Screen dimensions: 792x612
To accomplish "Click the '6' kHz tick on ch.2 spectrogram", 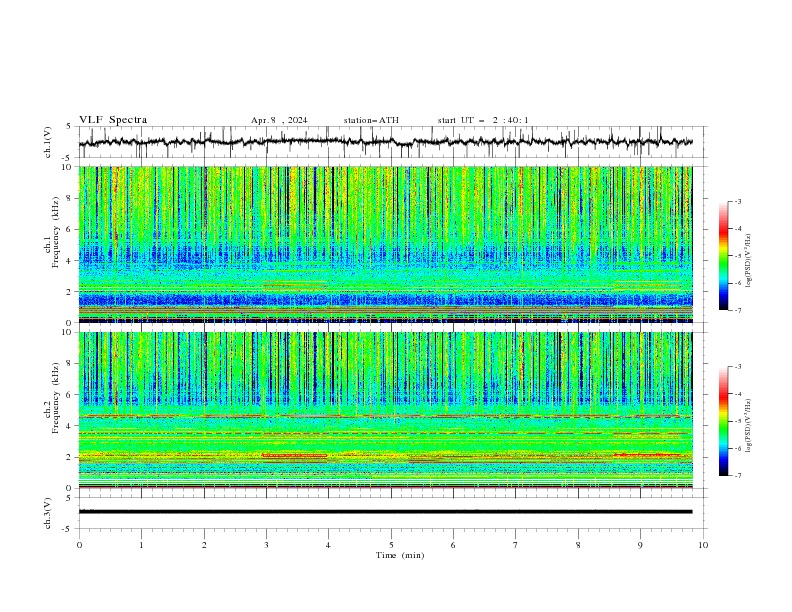I will (x=71, y=395).
